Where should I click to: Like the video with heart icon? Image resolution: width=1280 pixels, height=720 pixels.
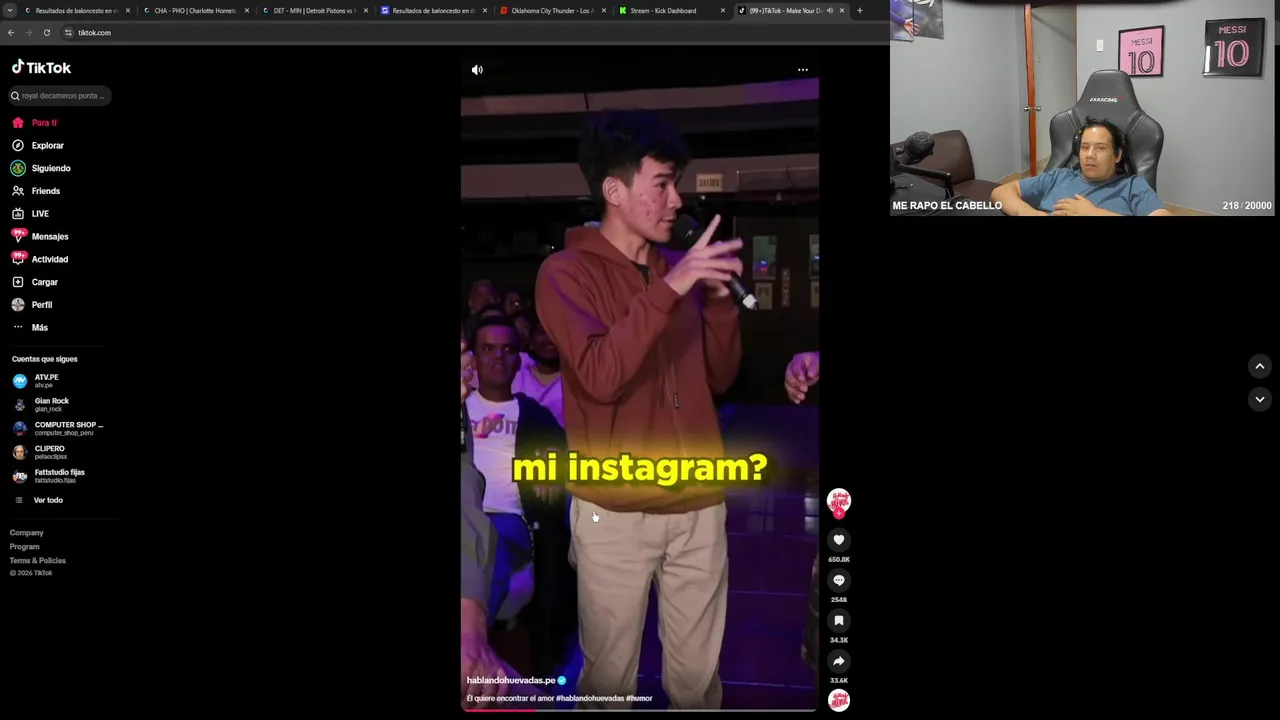click(x=839, y=540)
